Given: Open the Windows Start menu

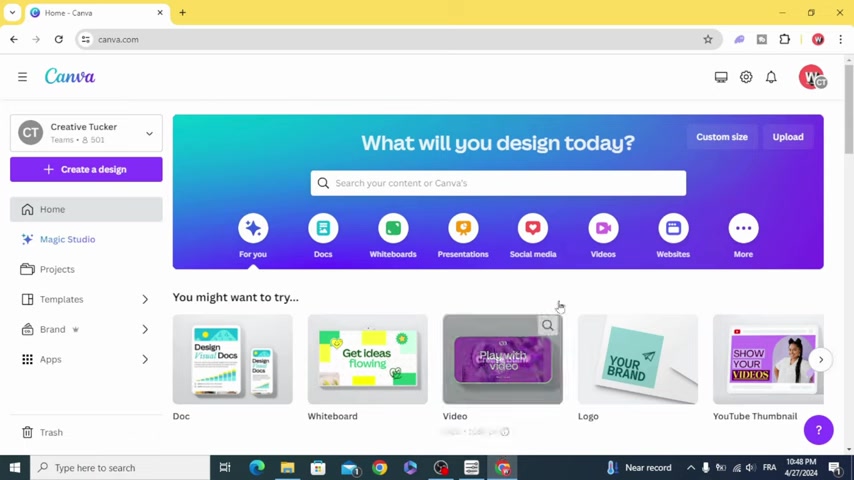Looking at the screenshot, I should 15,467.
